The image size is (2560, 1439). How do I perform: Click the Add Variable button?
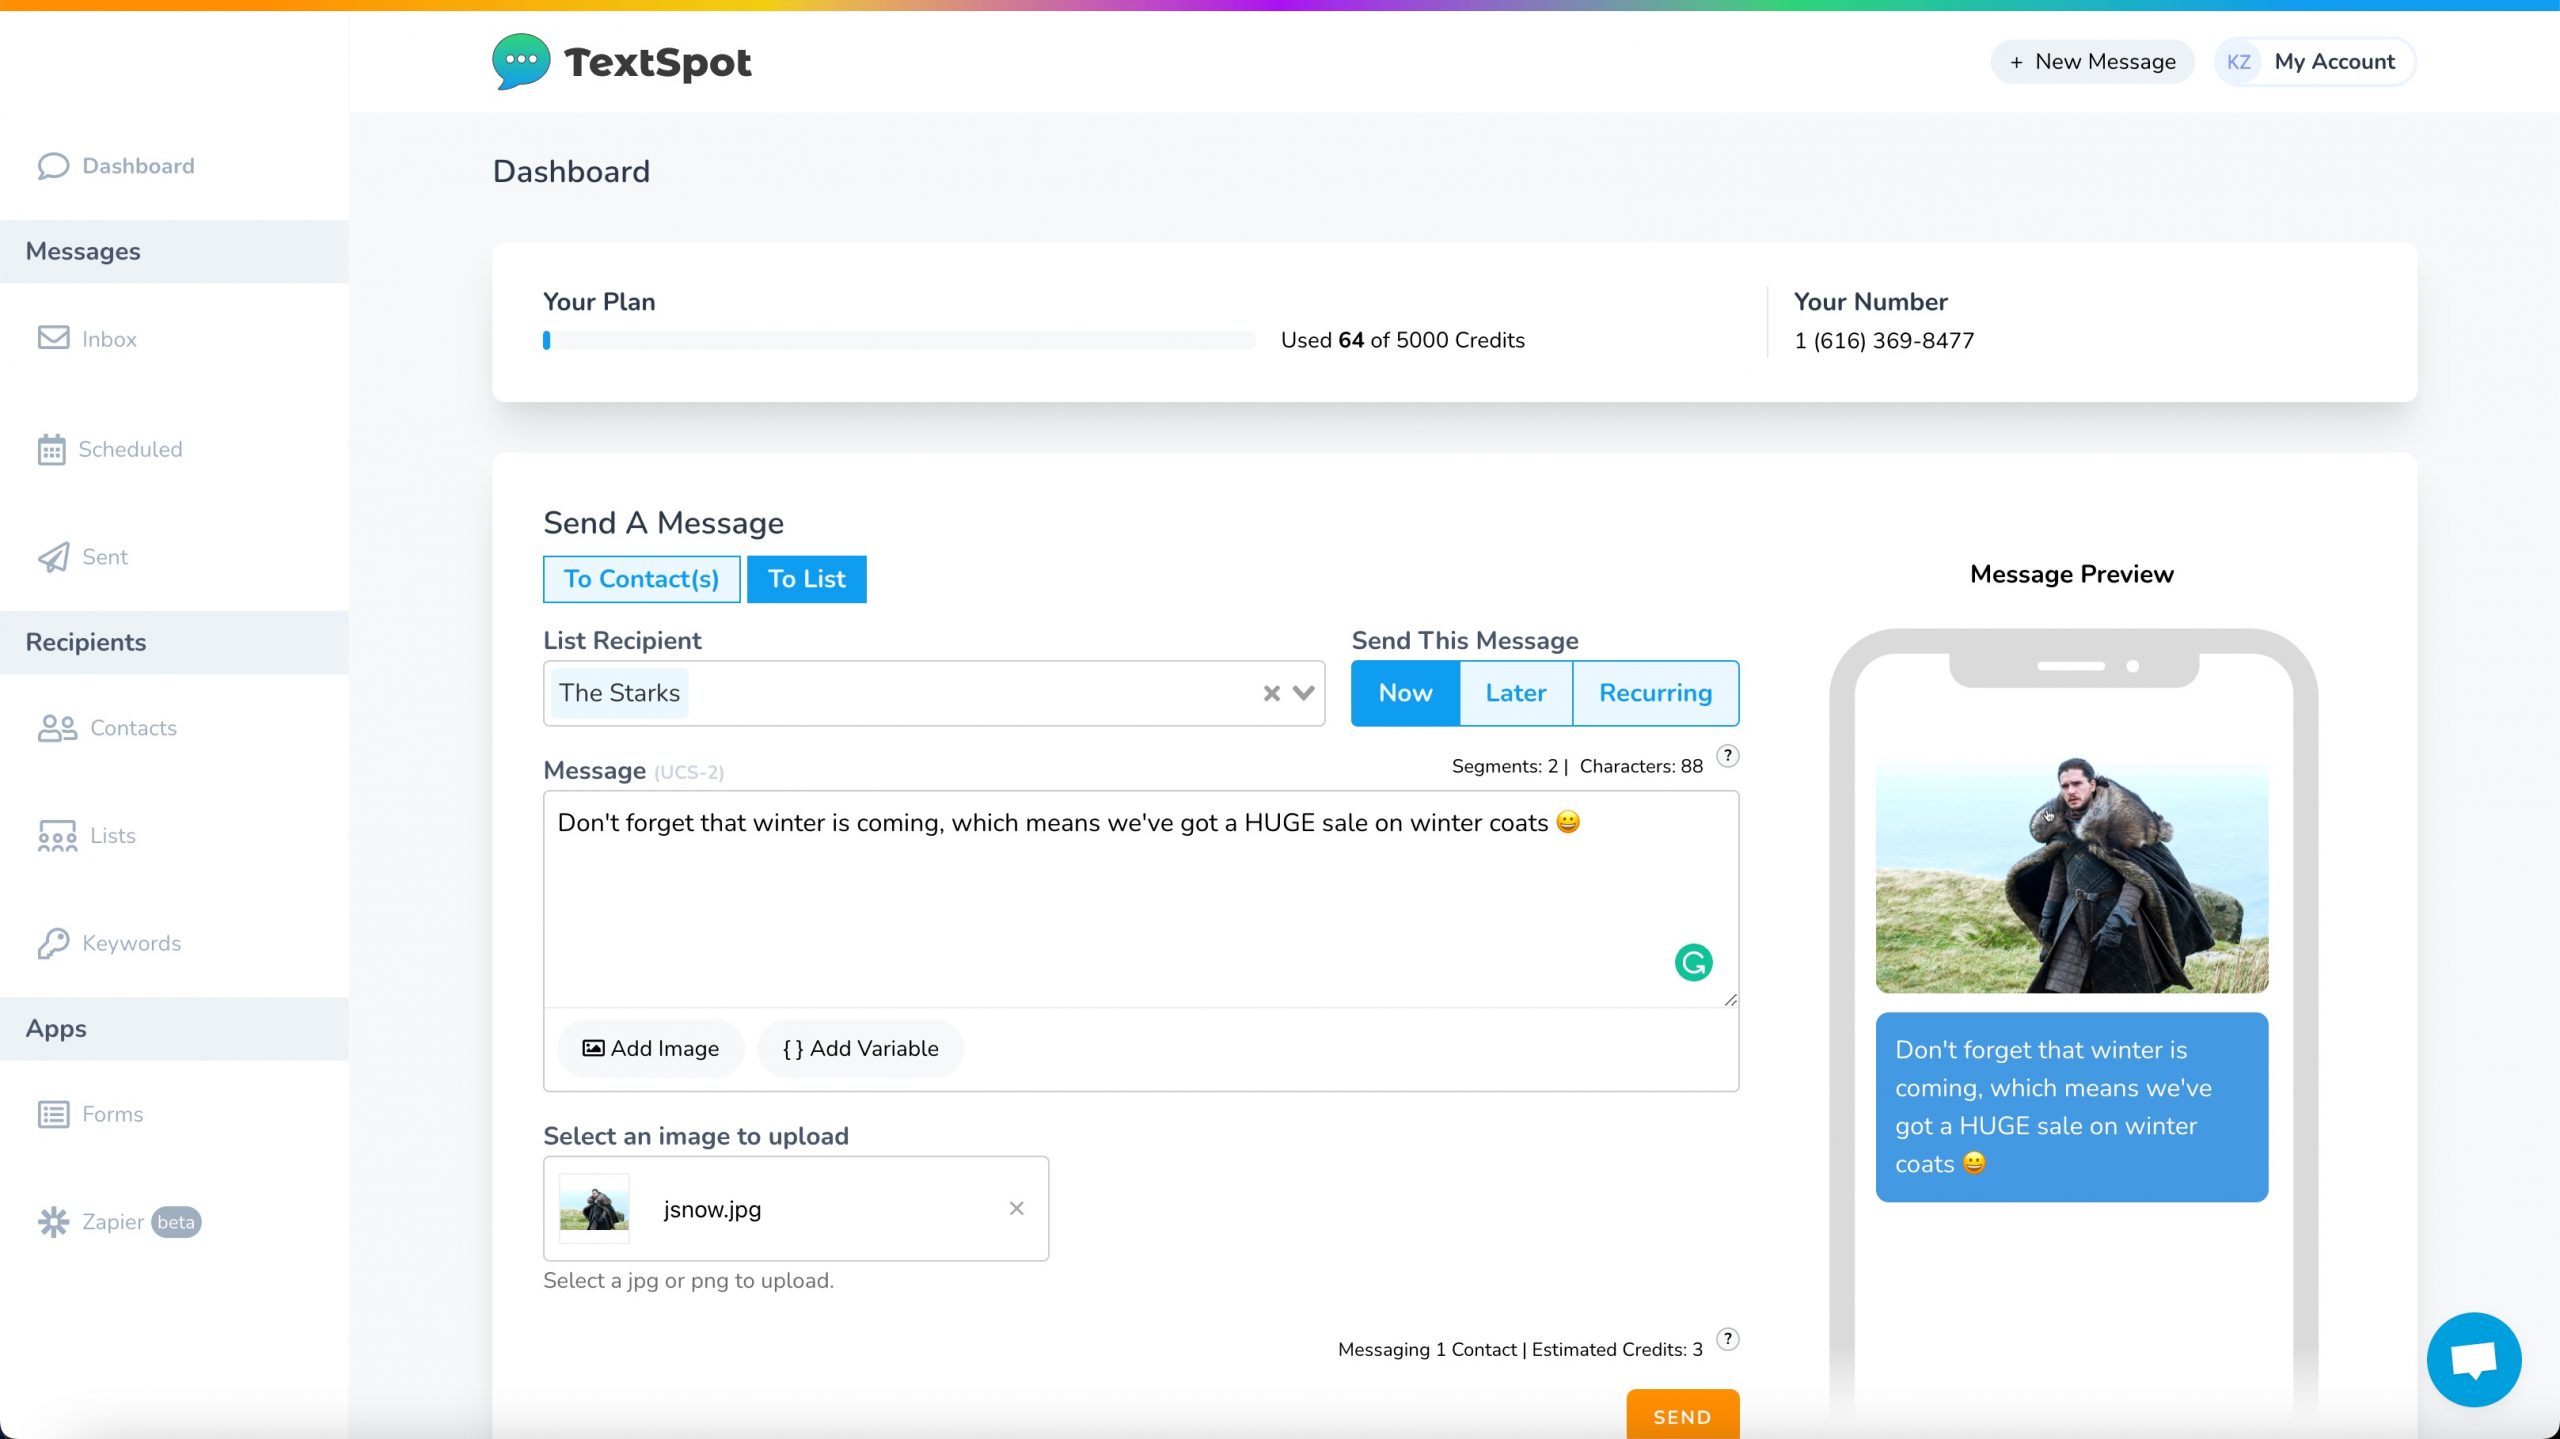[x=860, y=1048]
